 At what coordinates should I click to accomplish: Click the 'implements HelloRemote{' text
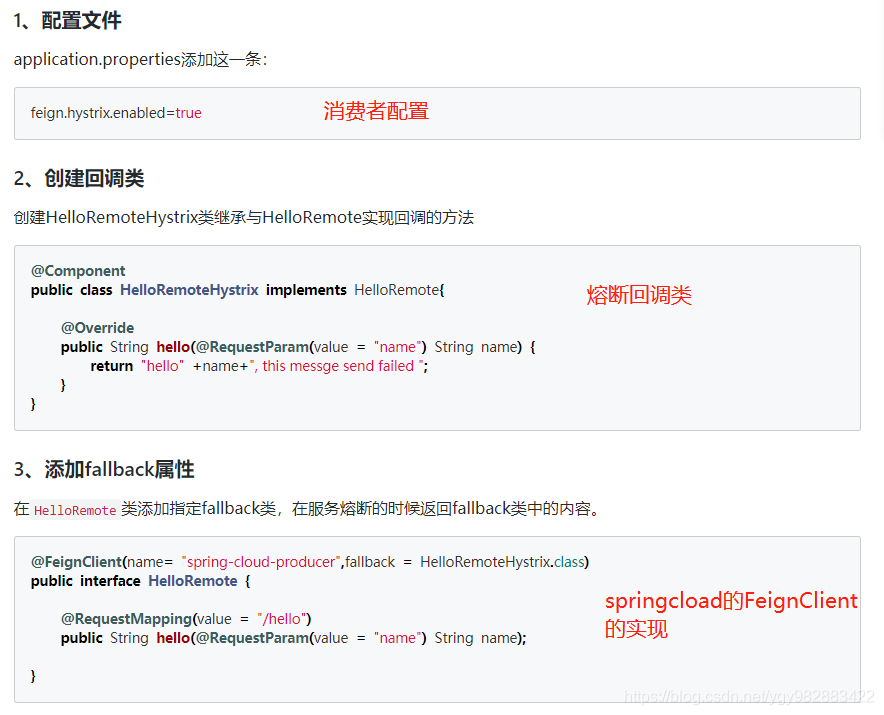355,290
